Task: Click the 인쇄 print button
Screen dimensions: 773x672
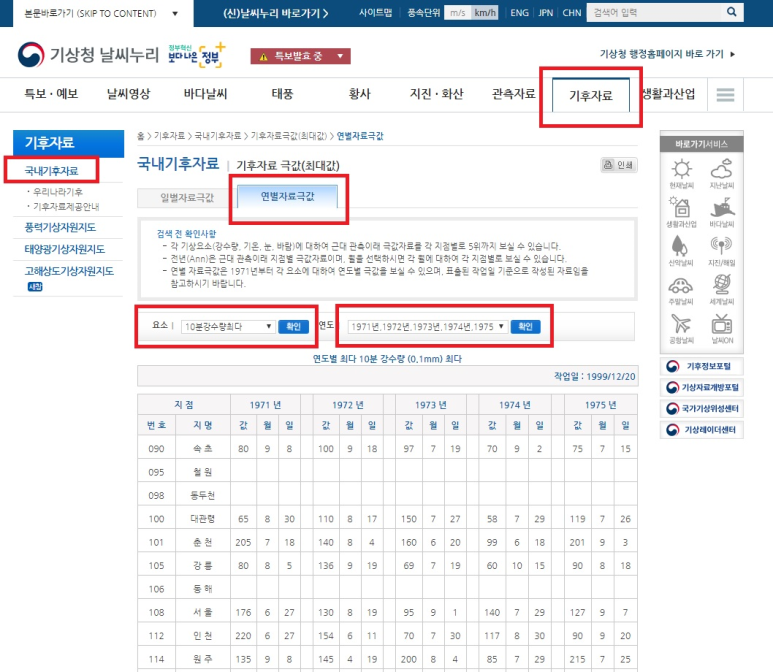Action: [619, 165]
